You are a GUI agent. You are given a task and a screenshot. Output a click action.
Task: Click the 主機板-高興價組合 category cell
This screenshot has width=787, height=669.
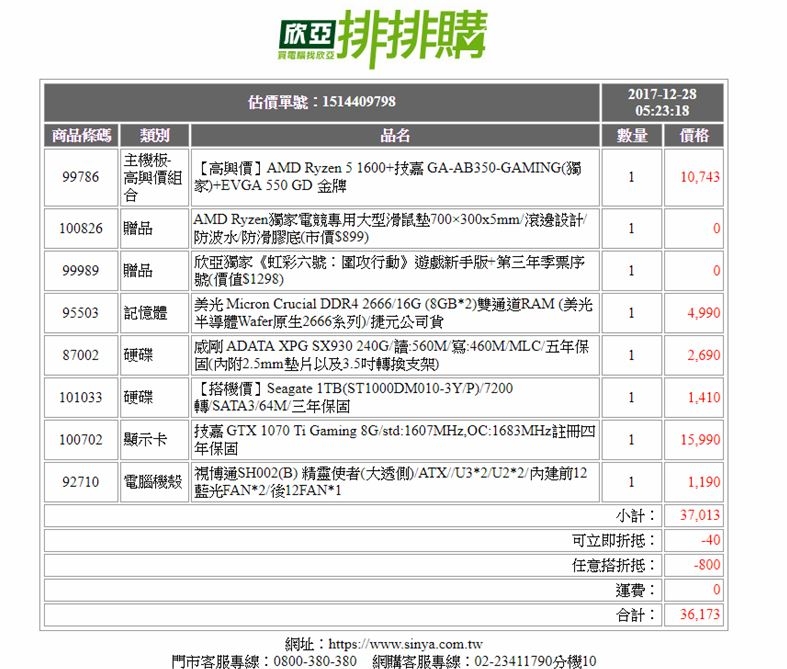155,177
